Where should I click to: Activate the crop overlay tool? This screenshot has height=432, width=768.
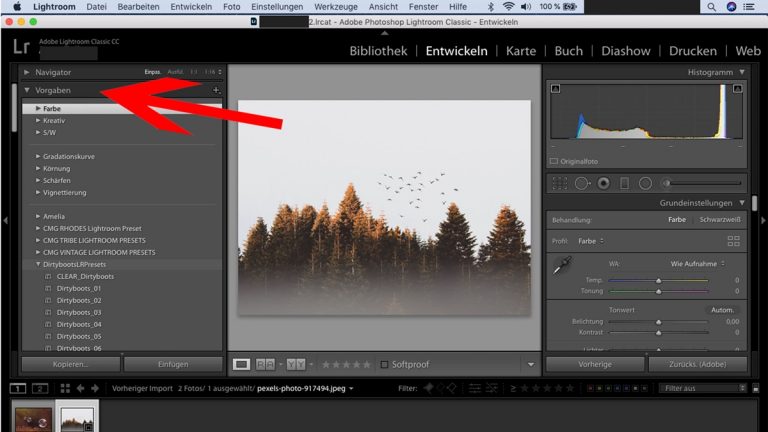tap(560, 183)
